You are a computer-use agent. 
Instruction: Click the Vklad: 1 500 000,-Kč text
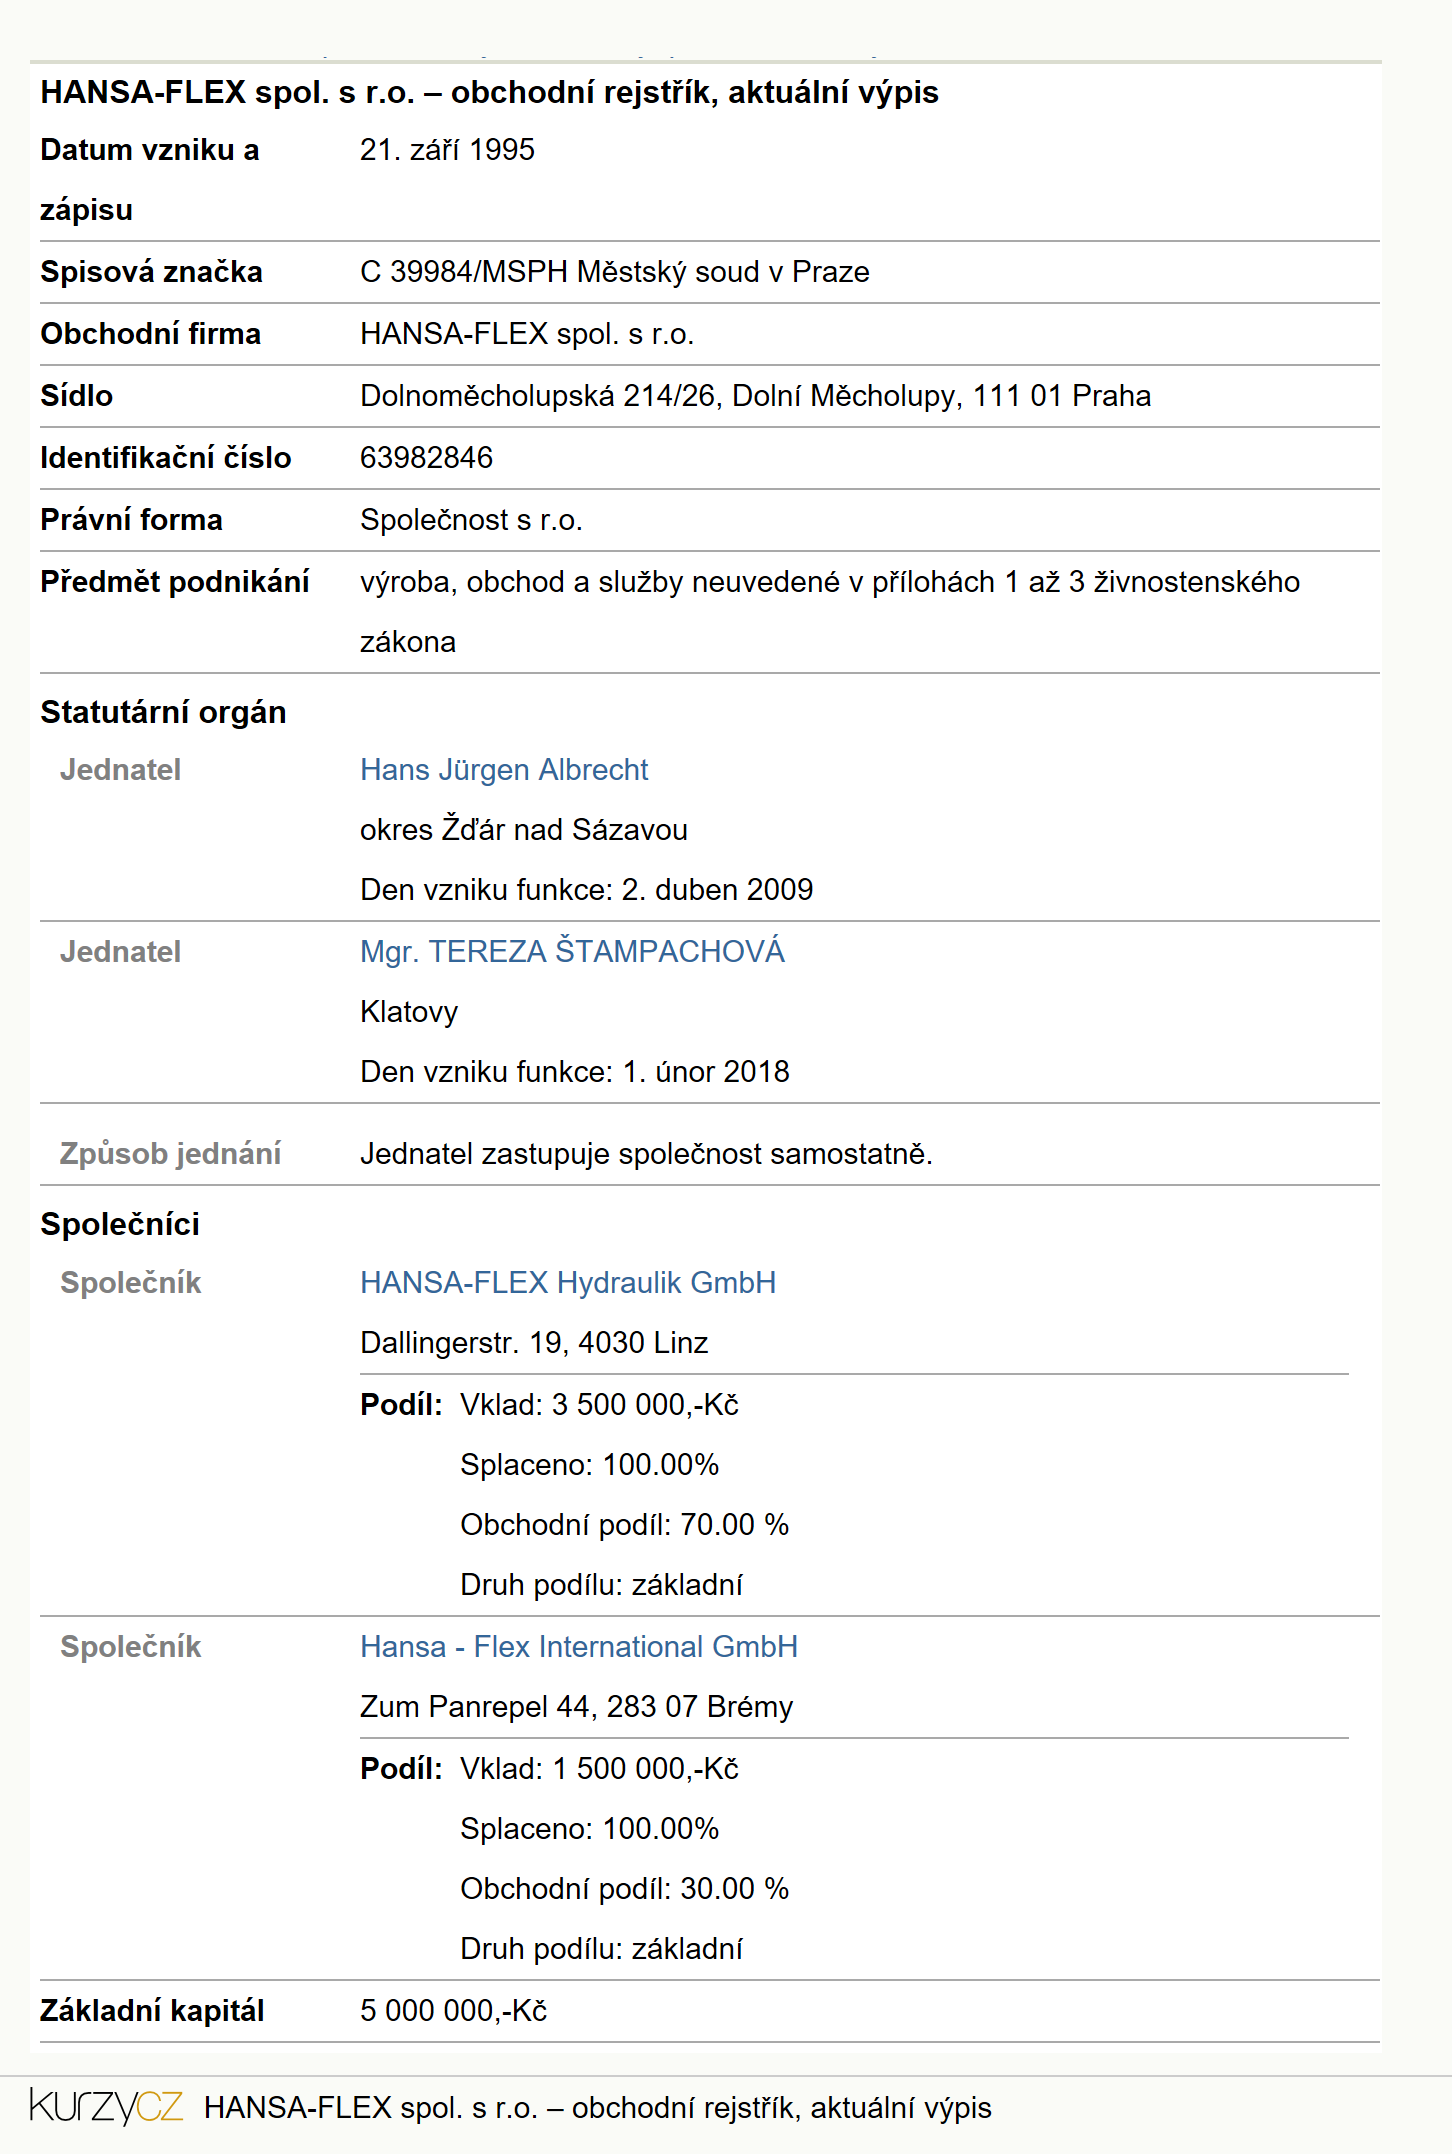[599, 1769]
